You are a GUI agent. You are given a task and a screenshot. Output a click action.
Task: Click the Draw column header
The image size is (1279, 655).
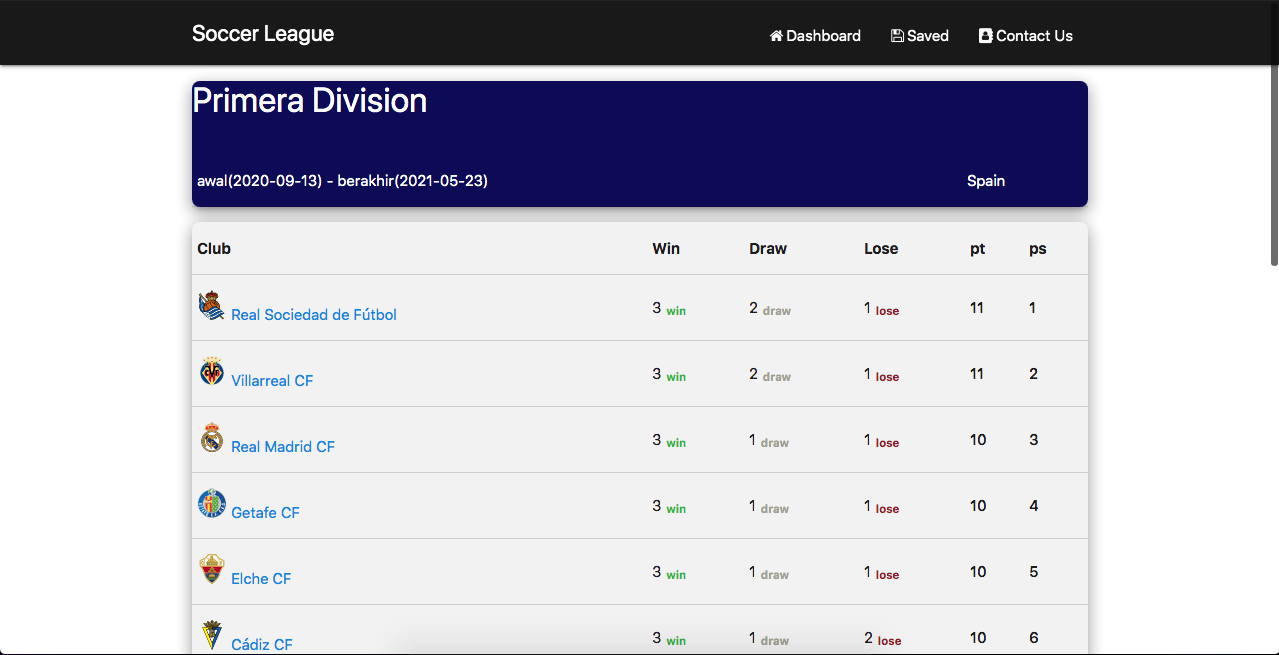pos(768,249)
